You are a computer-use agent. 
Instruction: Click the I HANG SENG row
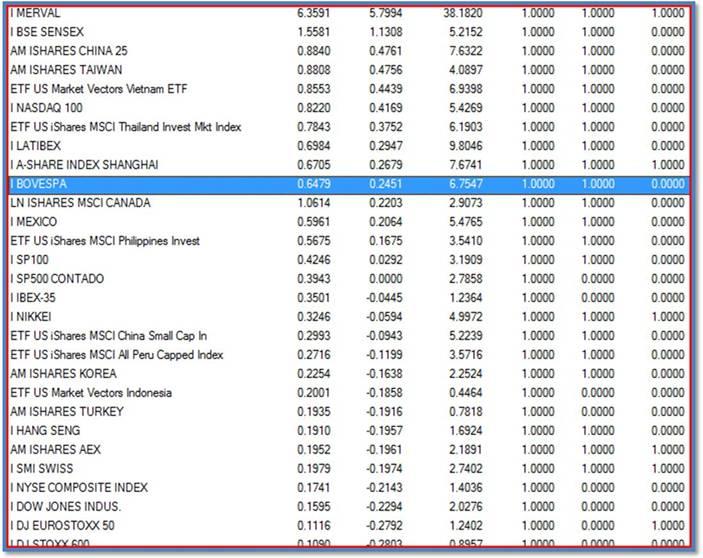pyautogui.click(x=348, y=430)
